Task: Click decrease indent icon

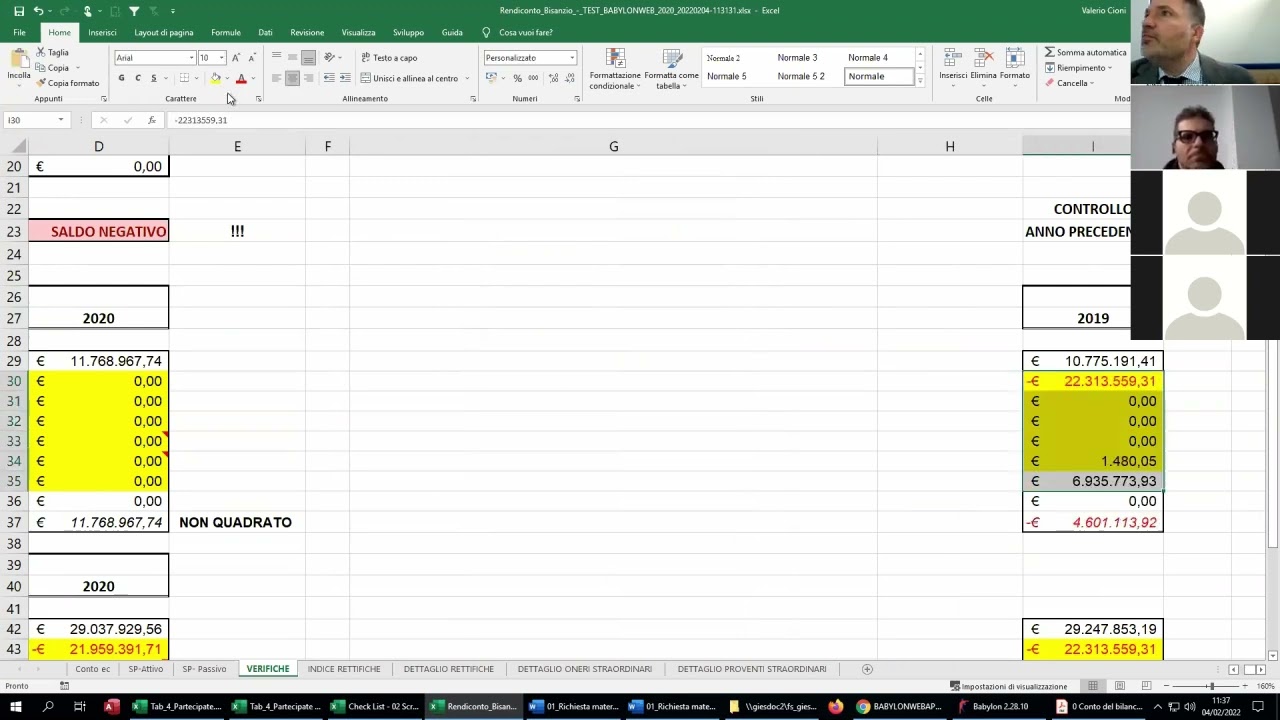Action: (329, 78)
